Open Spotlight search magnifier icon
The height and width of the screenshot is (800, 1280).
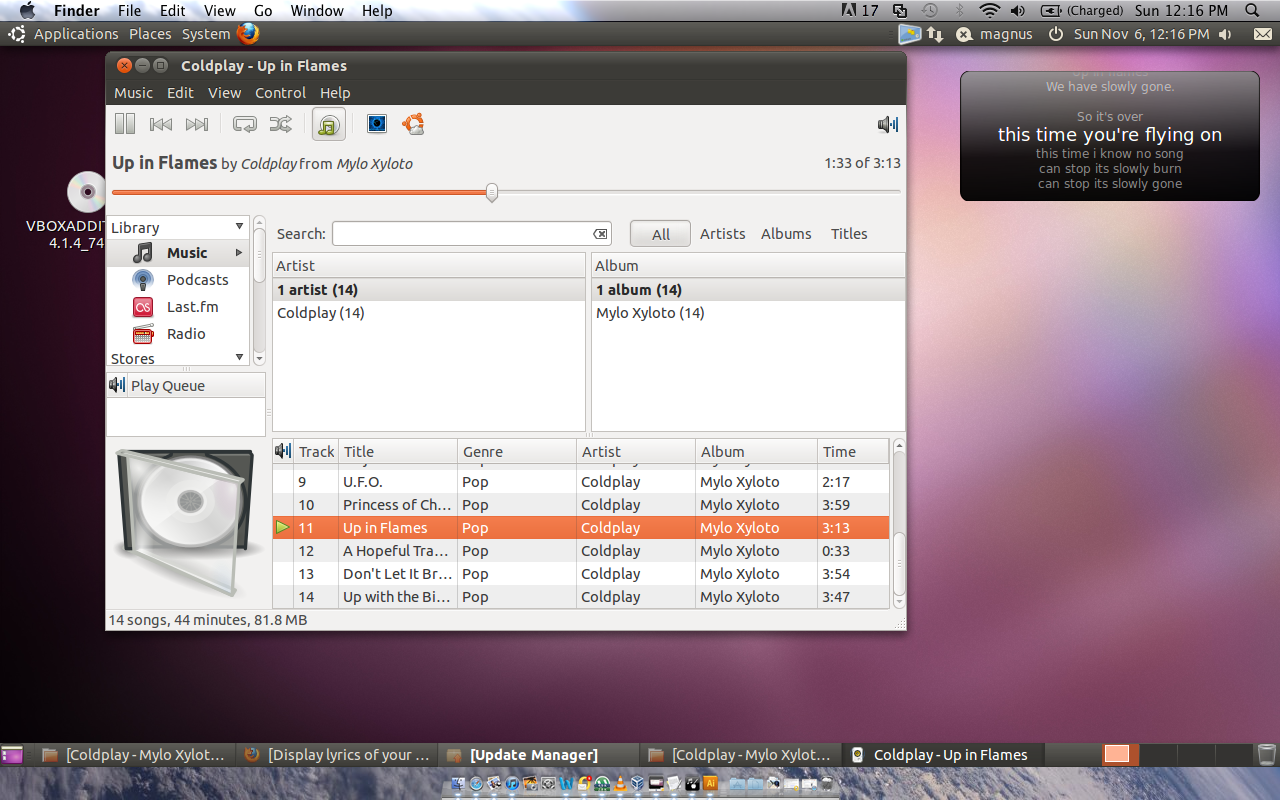(1252, 11)
